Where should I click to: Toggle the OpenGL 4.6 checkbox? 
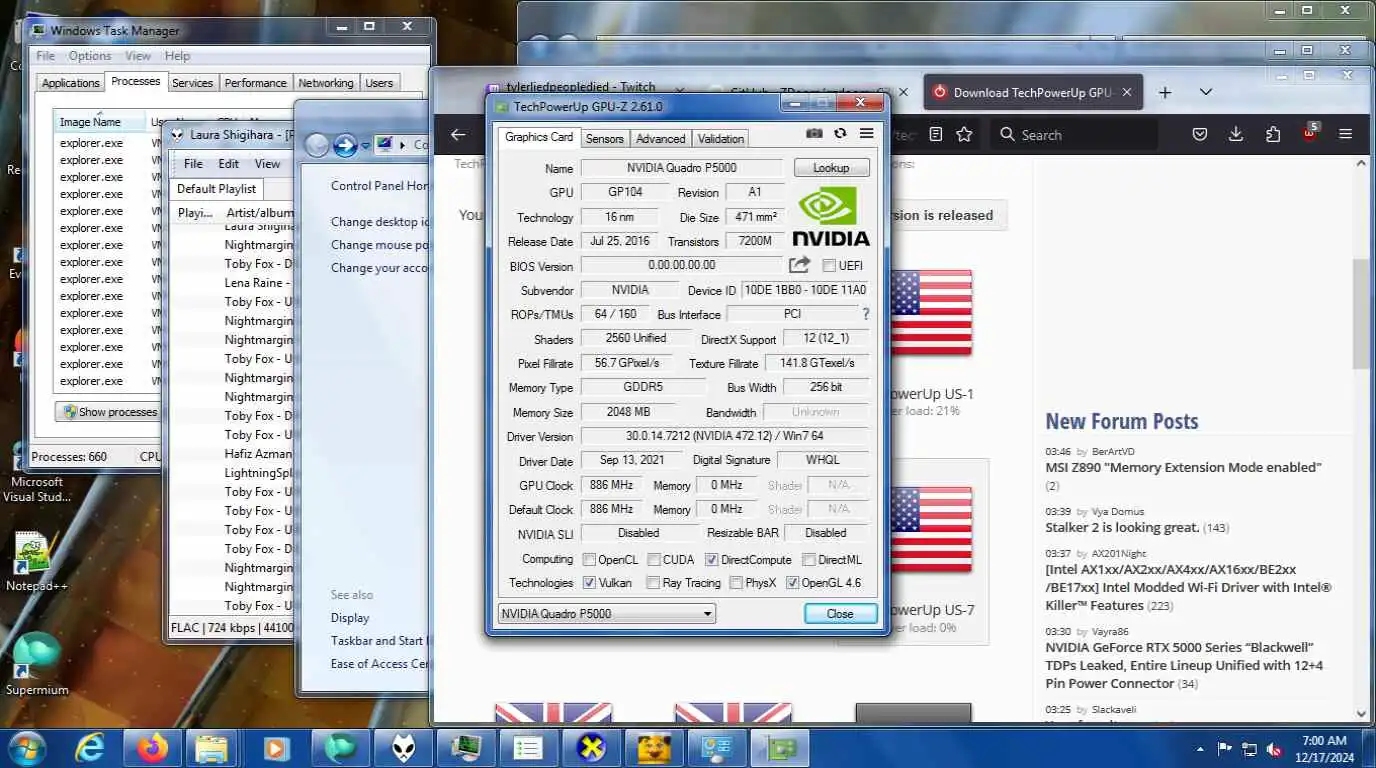[x=792, y=583]
